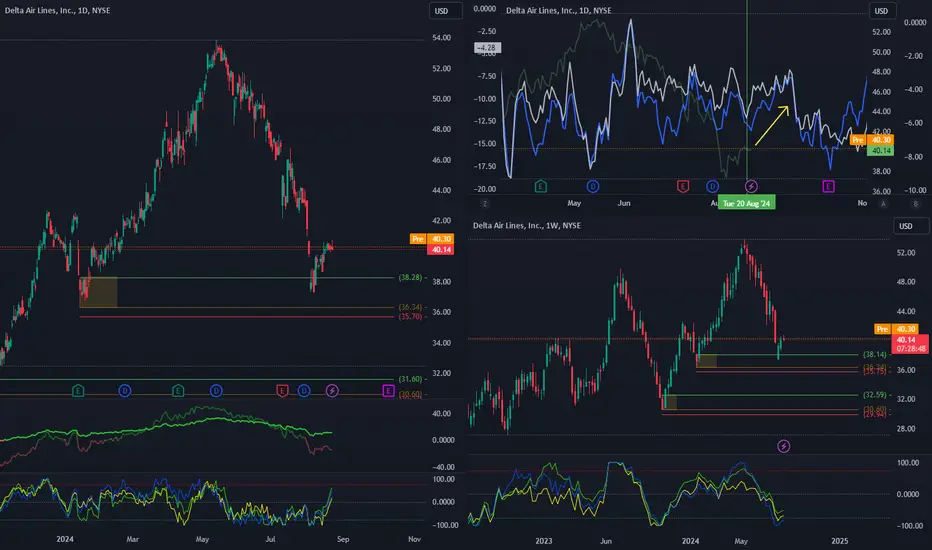This screenshot has width=932, height=550.
Task: Click the orange Pre 40.30 label in weekly chart
Action: [x=896, y=329]
